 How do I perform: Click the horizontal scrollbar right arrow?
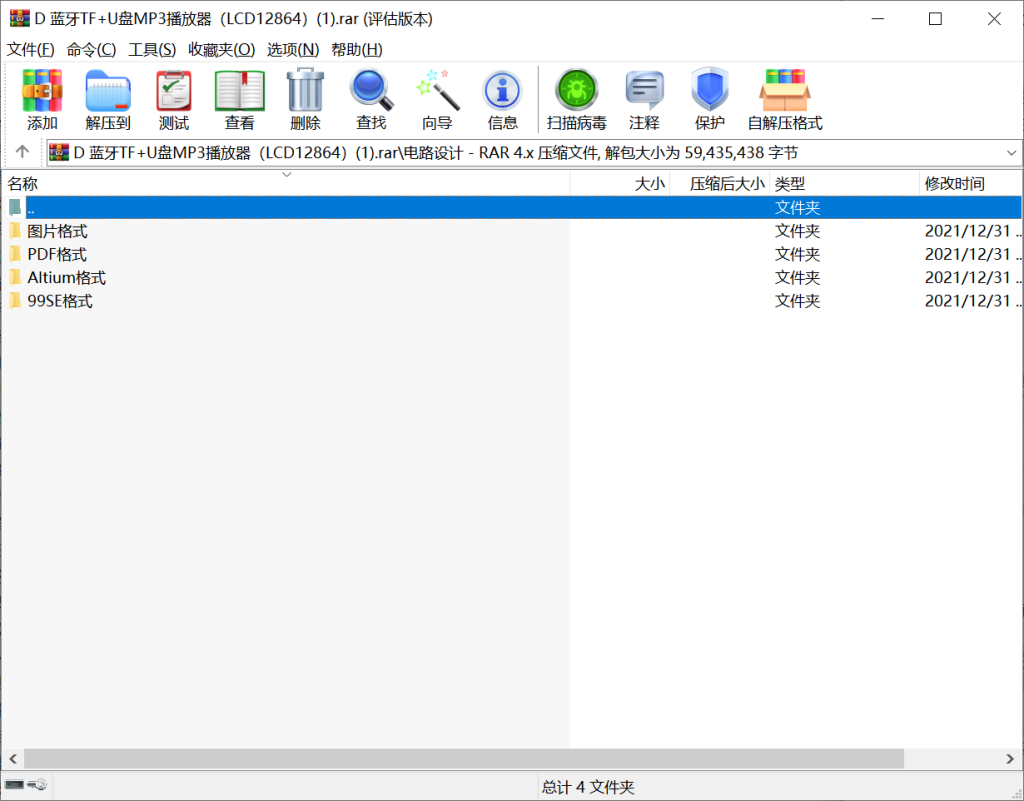coord(1012,759)
